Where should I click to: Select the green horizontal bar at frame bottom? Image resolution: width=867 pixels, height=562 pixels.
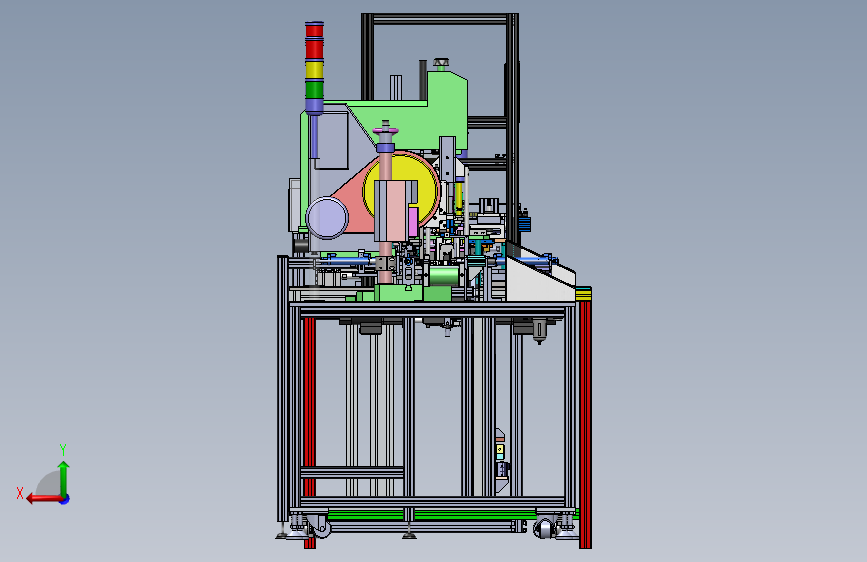click(431, 515)
